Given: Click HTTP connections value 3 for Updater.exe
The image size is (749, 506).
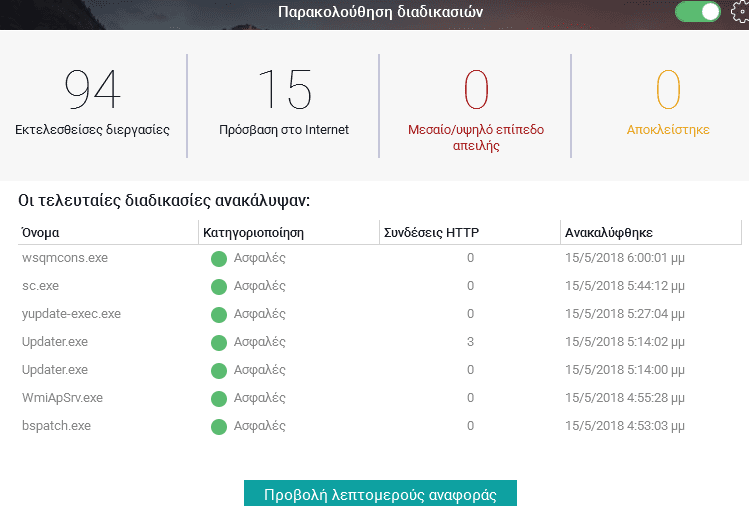Looking at the screenshot, I should (x=471, y=342).
